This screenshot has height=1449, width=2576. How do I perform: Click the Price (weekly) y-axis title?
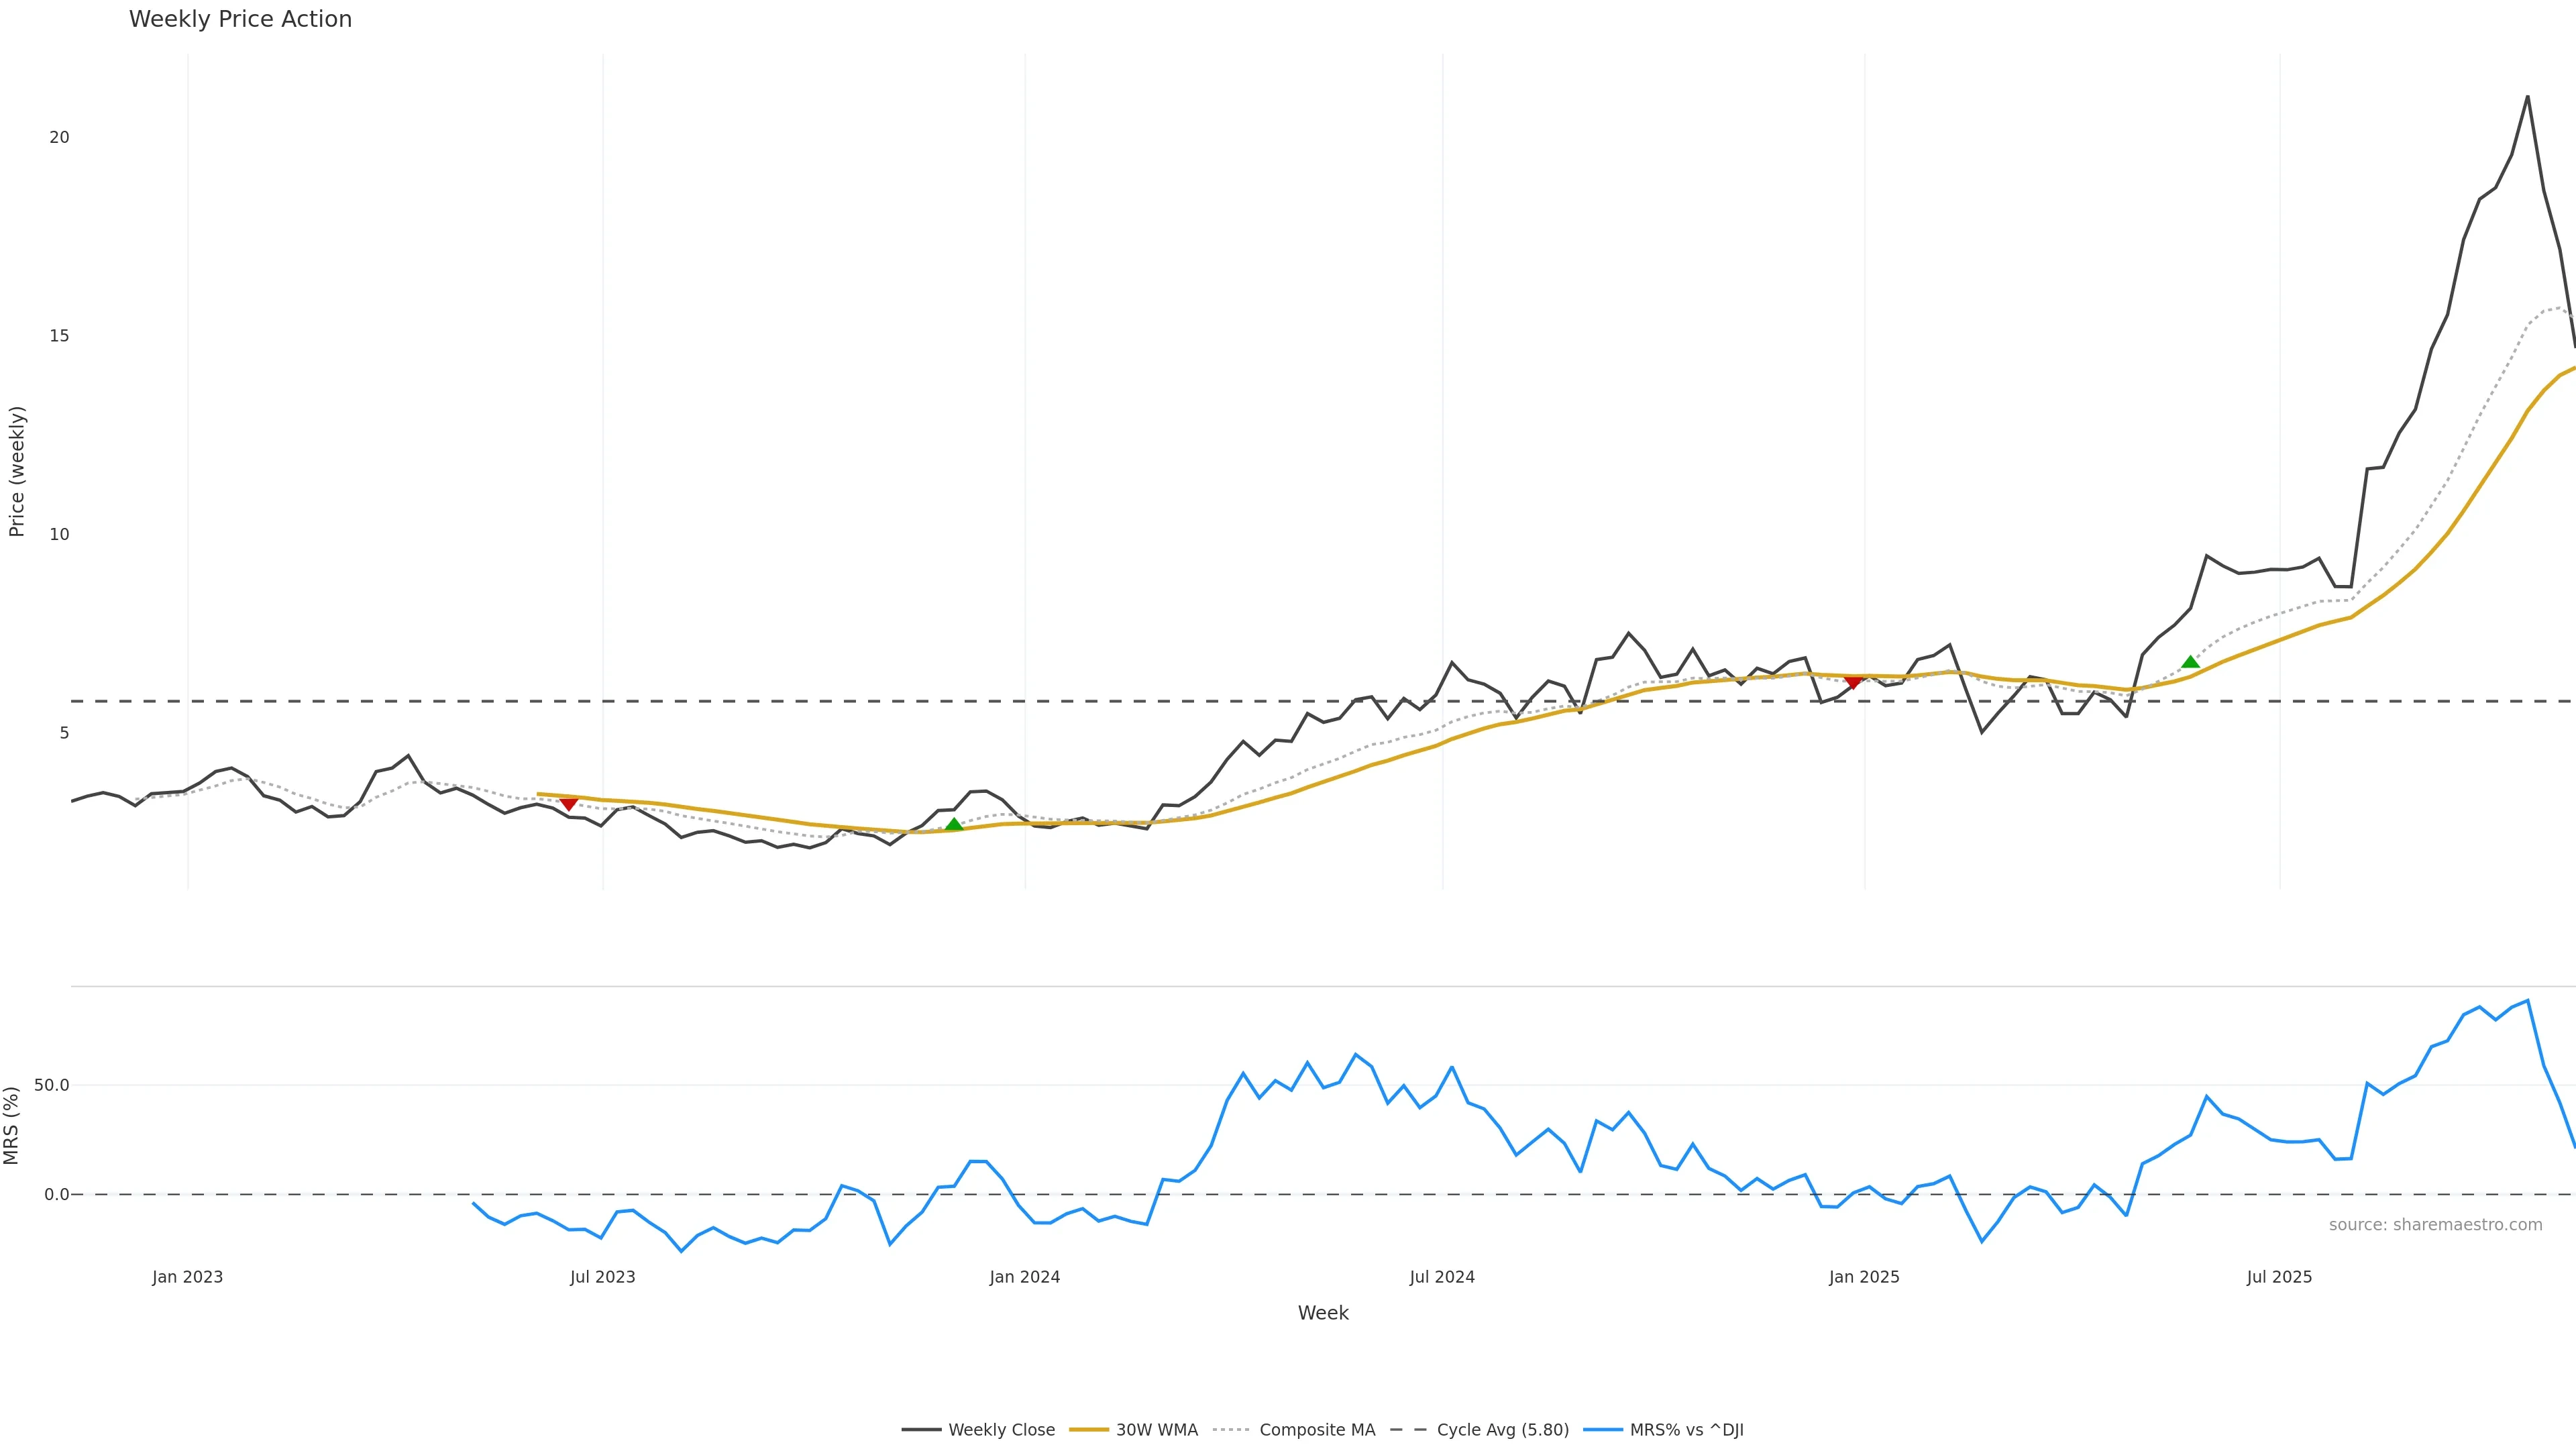[x=17, y=471]
